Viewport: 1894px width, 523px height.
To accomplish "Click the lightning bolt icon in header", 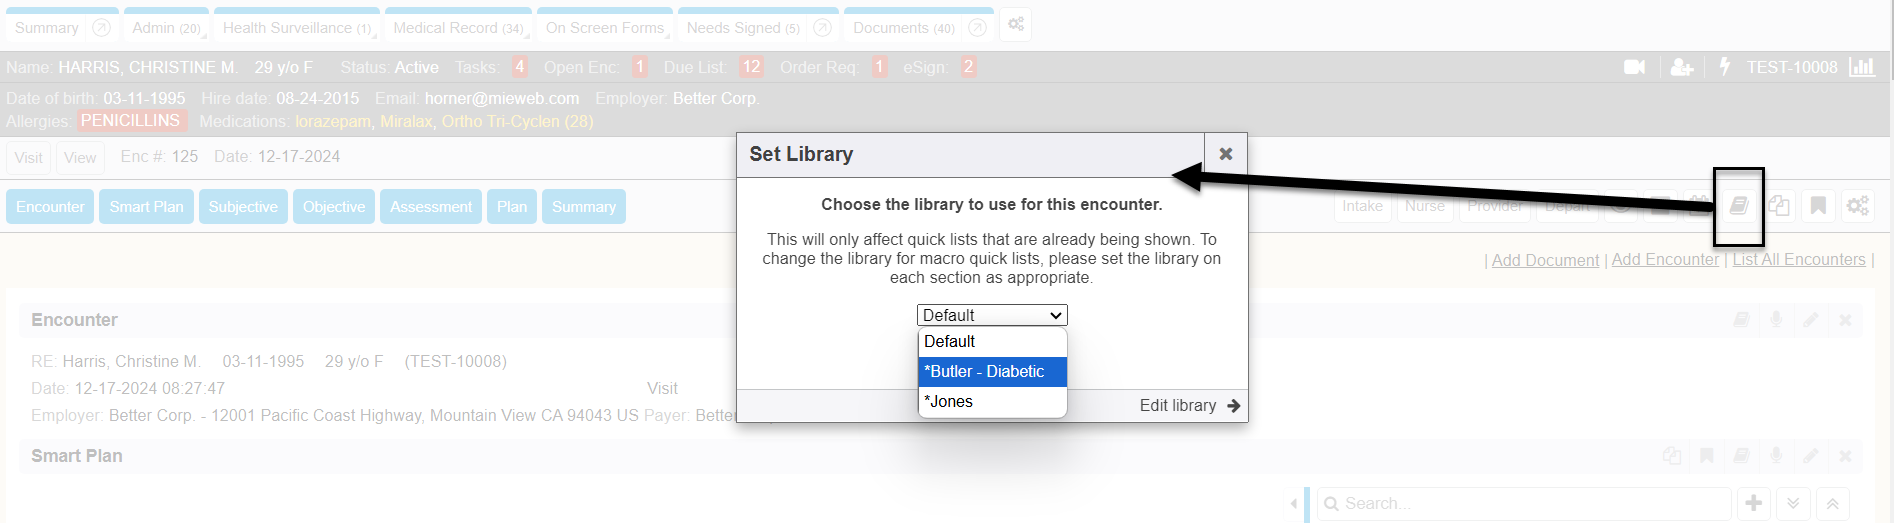I will [x=1725, y=67].
